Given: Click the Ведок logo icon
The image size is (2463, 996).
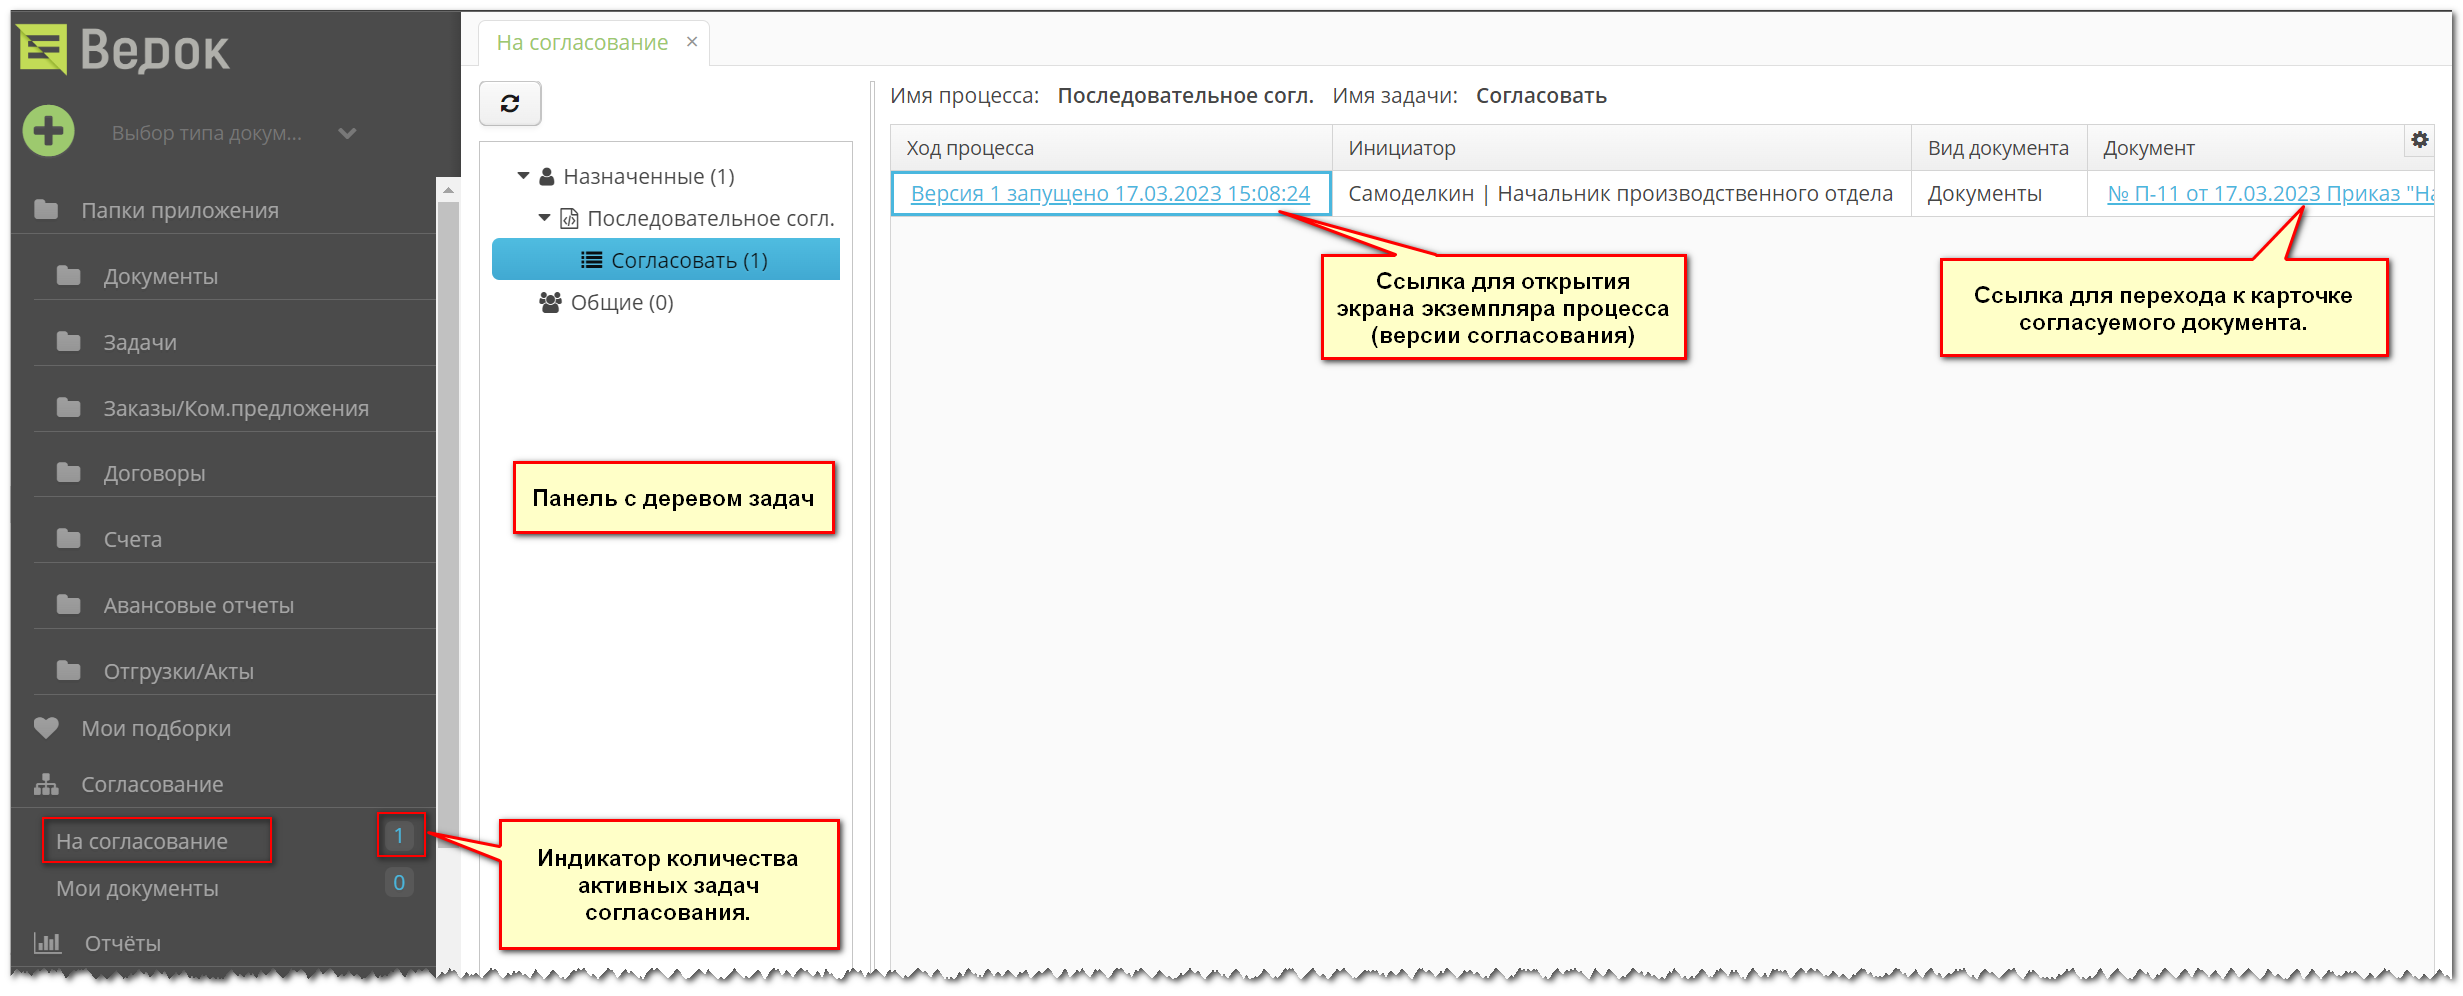Looking at the screenshot, I should (46, 50).
